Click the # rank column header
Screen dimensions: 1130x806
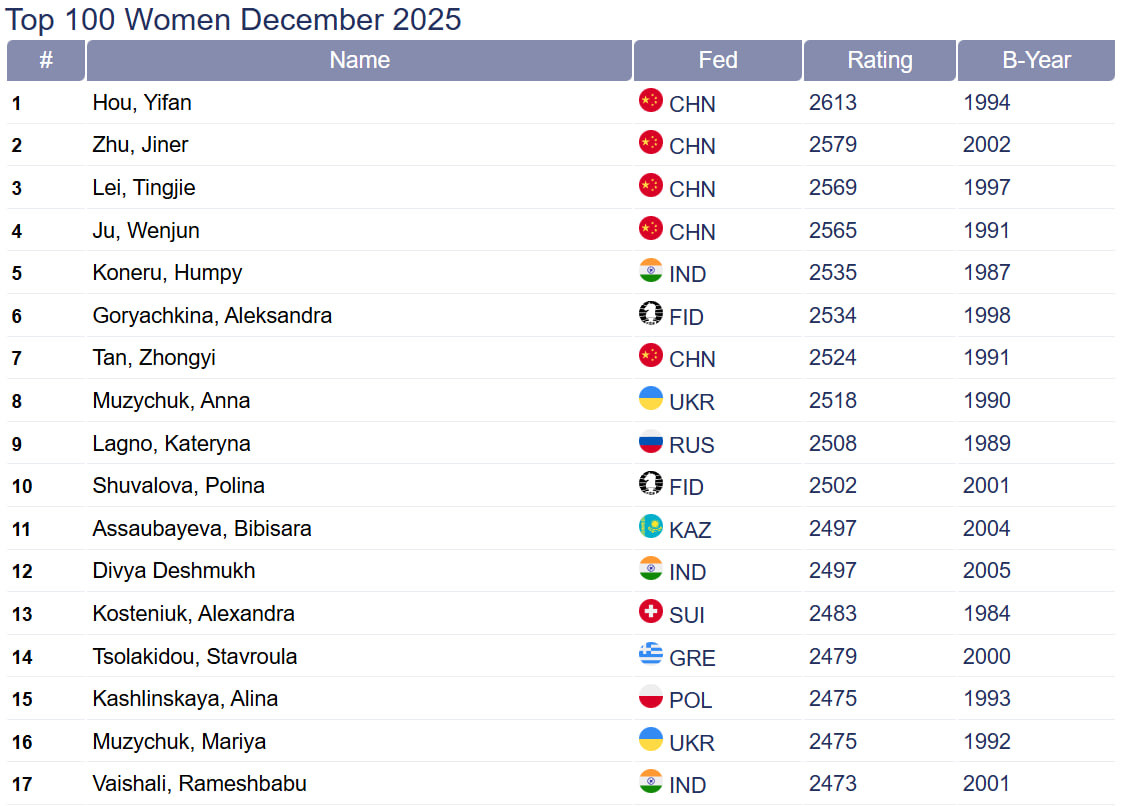pos(46,60)
